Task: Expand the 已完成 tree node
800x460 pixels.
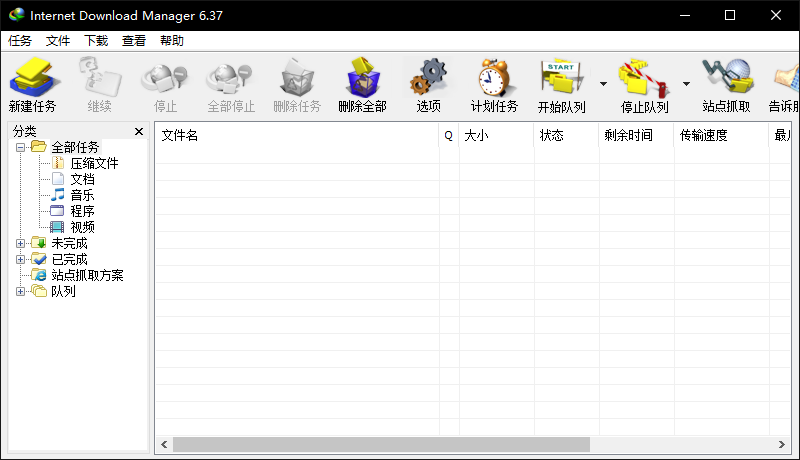Action: click(x=20, y=259)
